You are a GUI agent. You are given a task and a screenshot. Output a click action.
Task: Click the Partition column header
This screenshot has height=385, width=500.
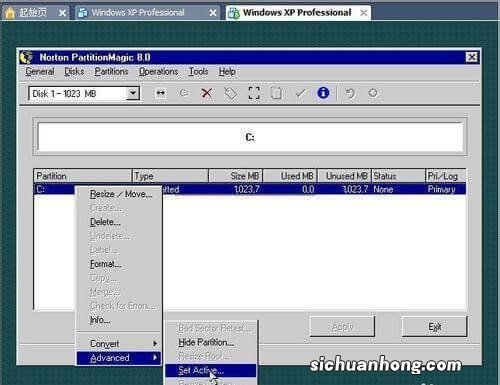(83, 176)
